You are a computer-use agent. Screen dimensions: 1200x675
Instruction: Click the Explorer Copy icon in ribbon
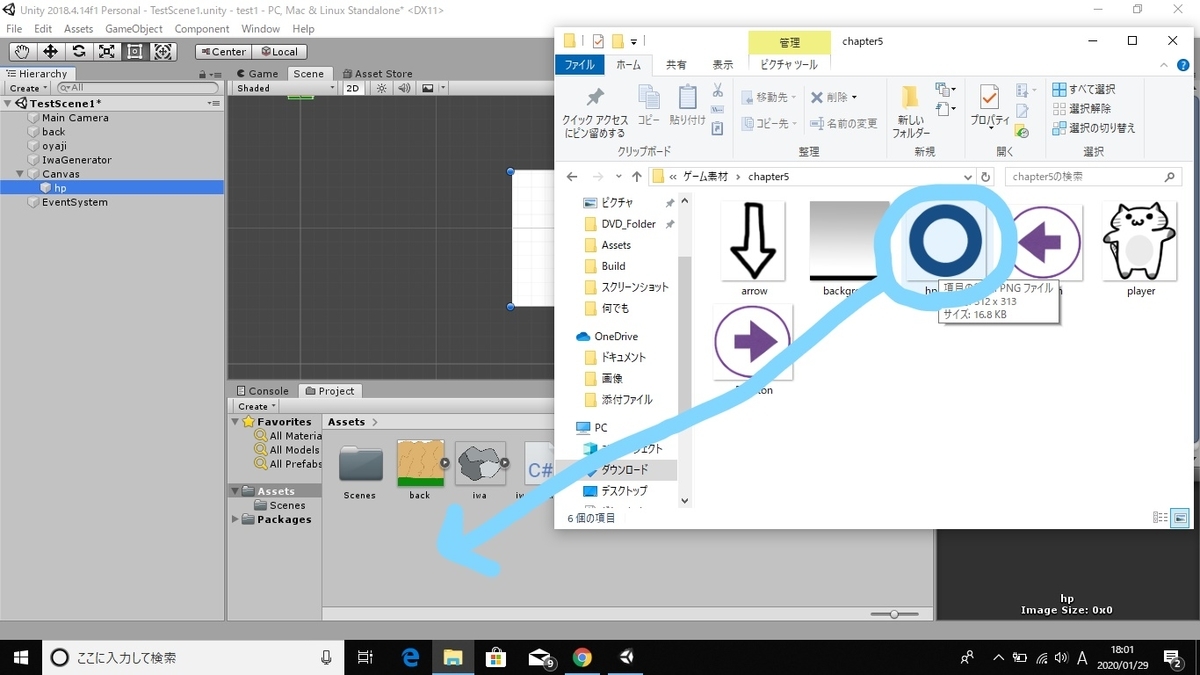[x=649, y=105]
